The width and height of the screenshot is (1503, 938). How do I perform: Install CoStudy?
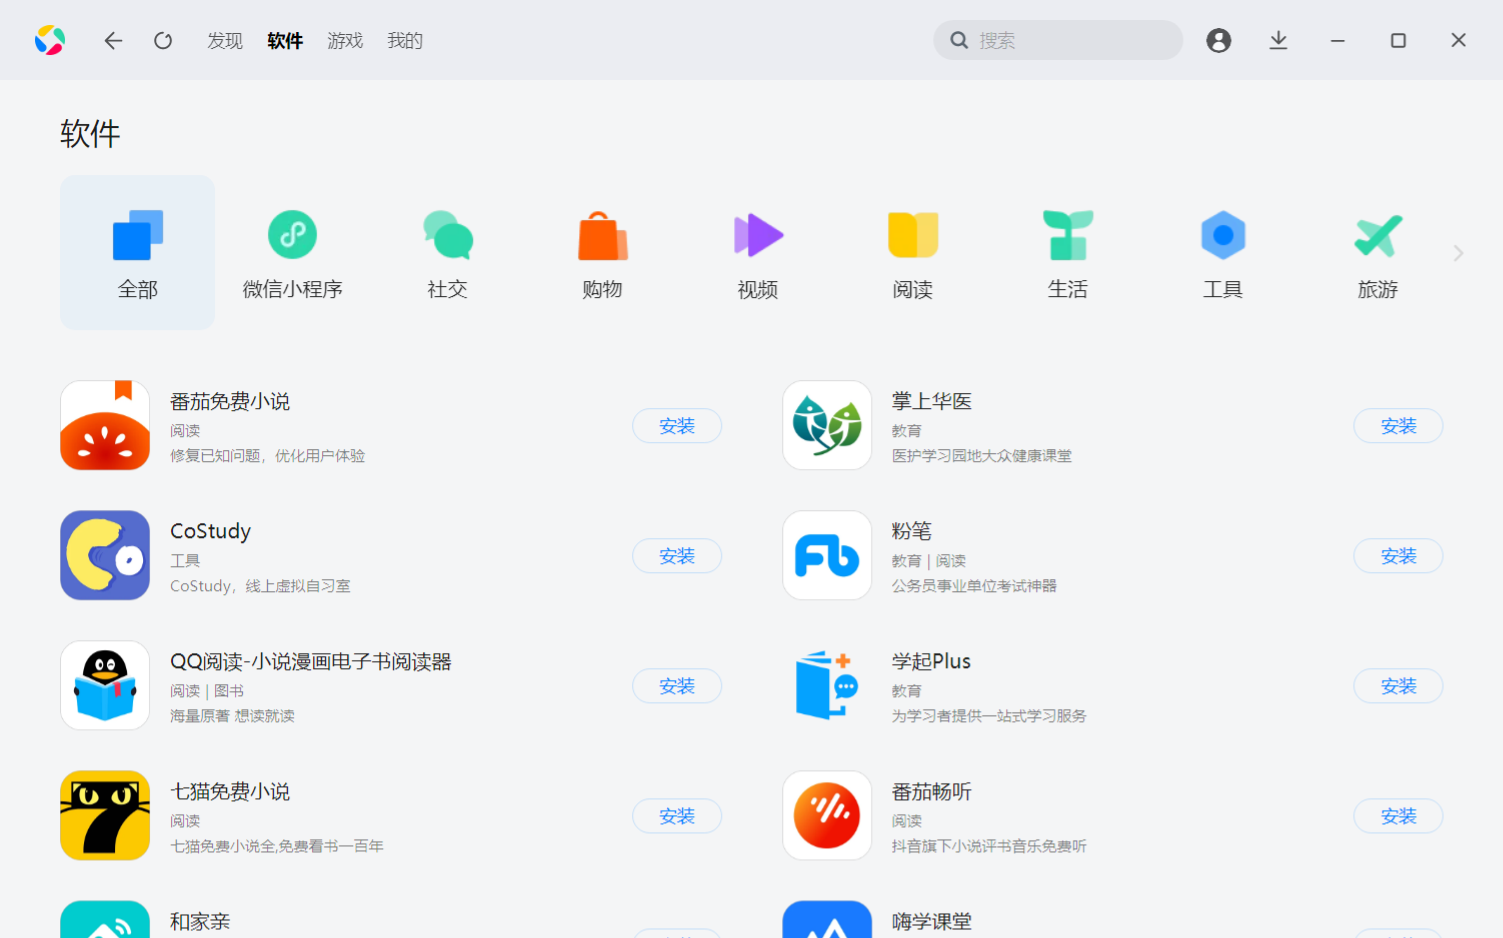point(677,556)
